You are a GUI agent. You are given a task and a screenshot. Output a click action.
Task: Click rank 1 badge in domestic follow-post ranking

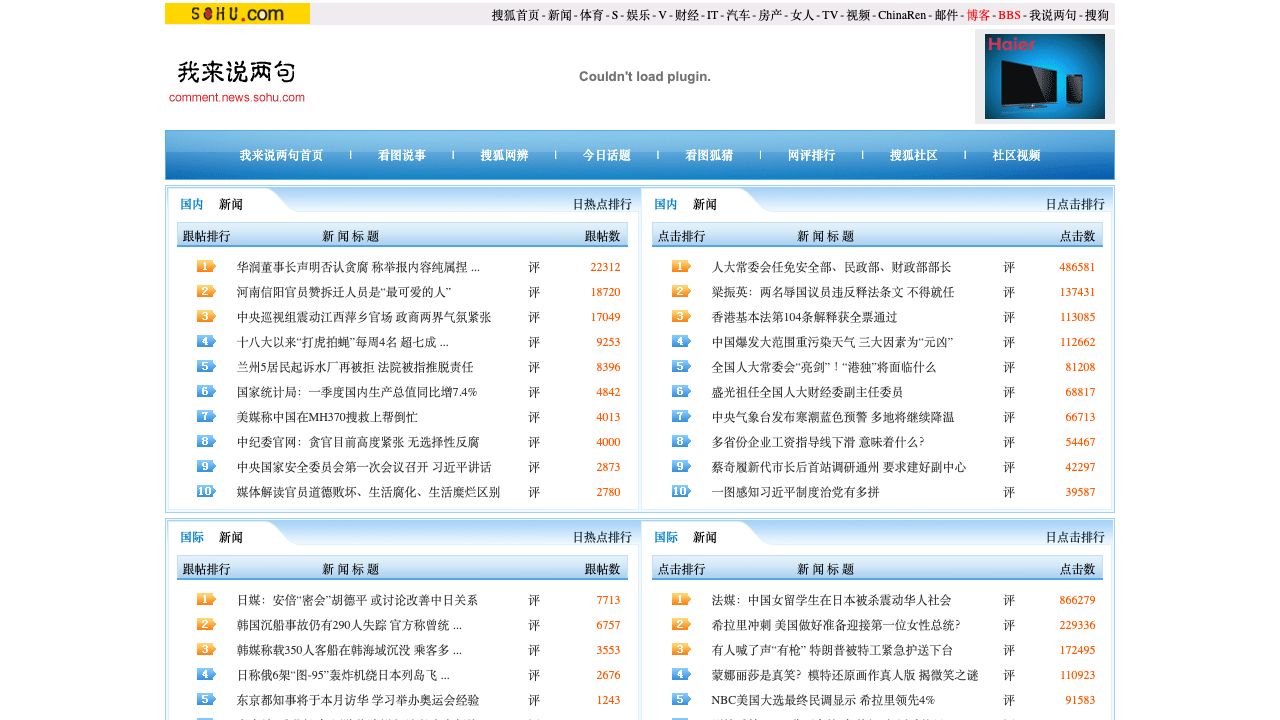click(x=206, y=267)
